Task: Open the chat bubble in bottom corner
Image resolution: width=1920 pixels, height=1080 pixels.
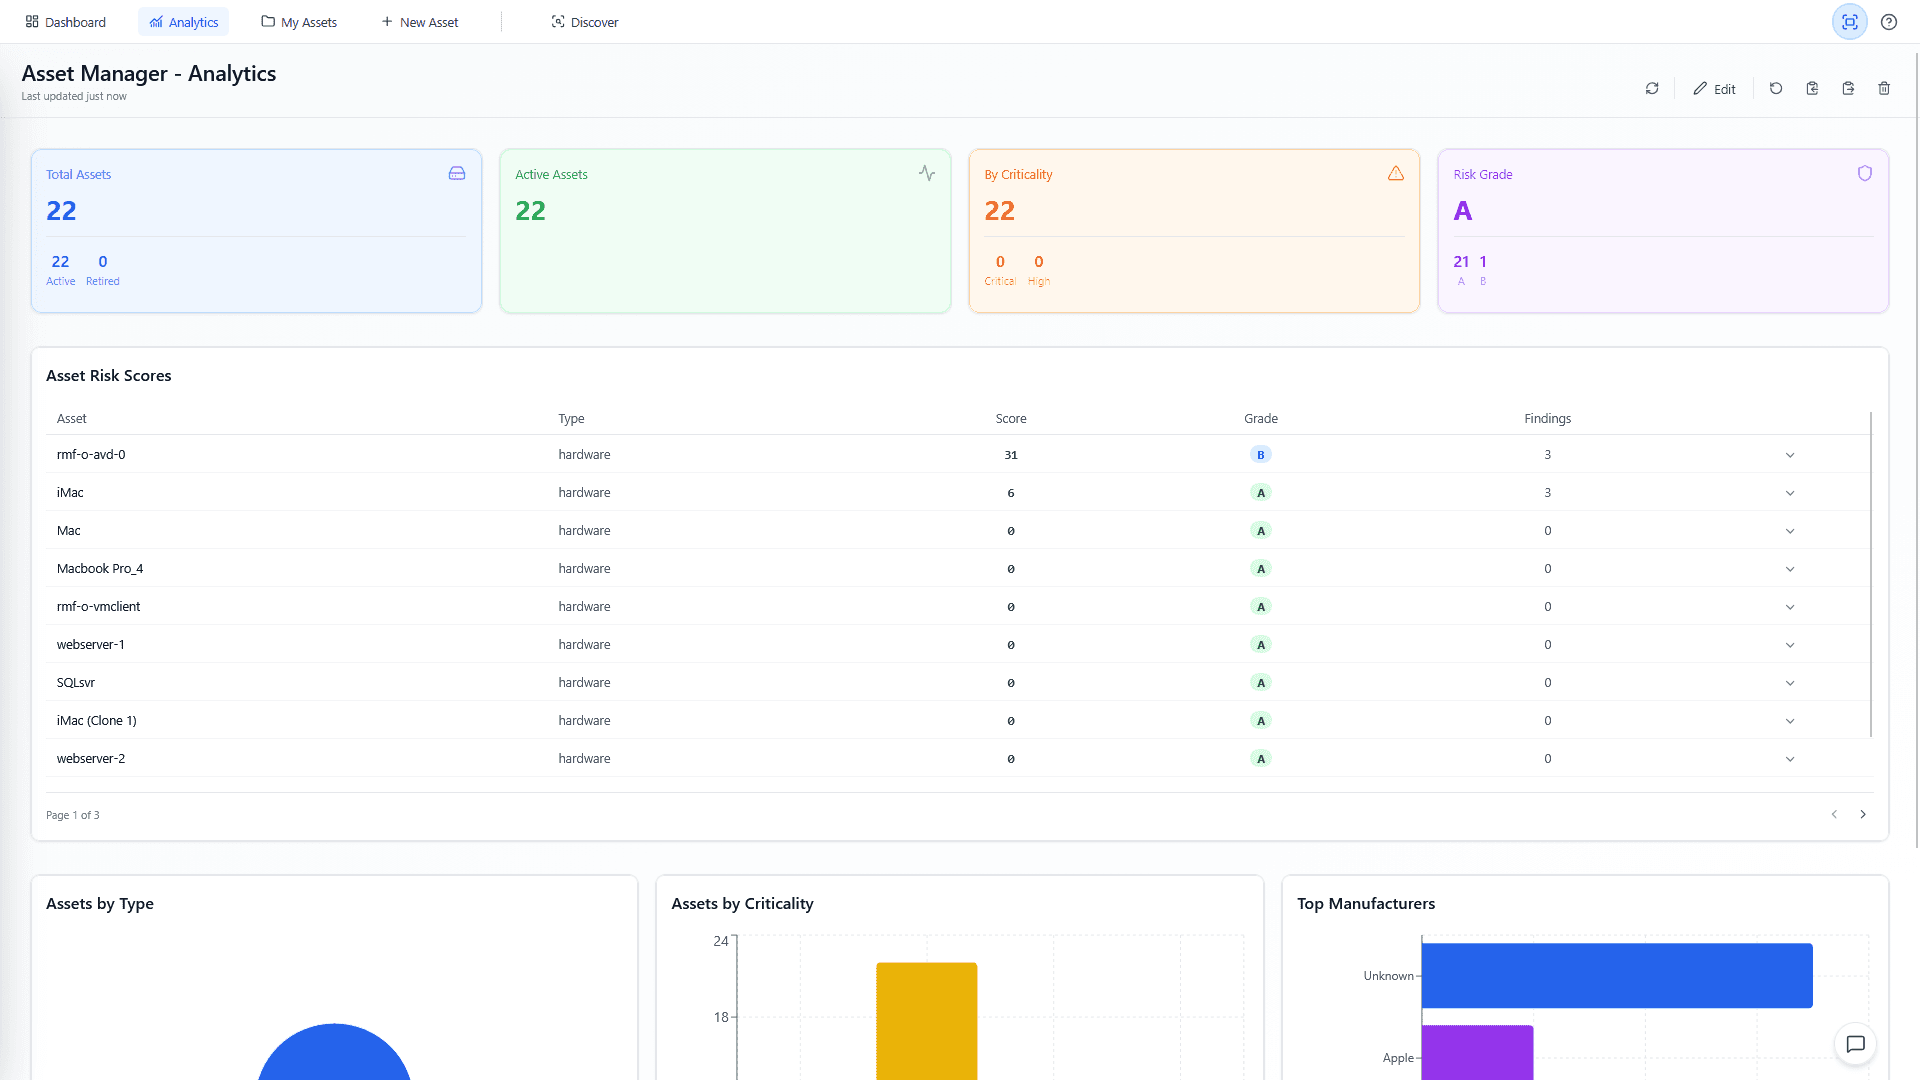Action: (1856, 1045)
